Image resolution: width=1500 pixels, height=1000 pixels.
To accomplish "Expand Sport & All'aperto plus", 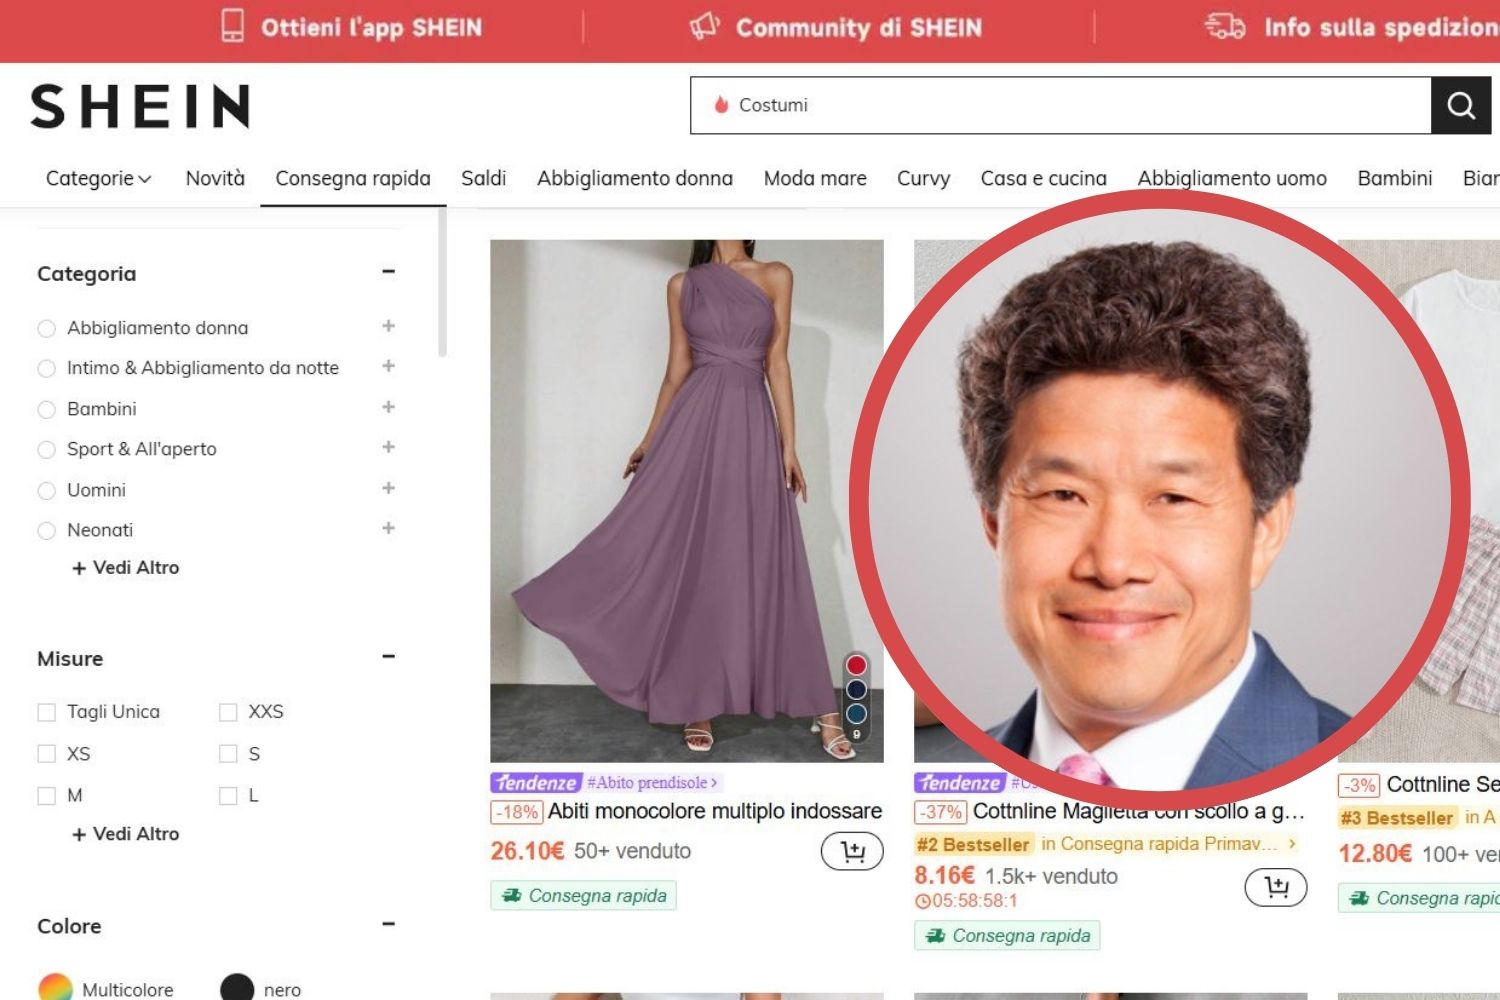I will pyautogui.click(x=389, y=447).
